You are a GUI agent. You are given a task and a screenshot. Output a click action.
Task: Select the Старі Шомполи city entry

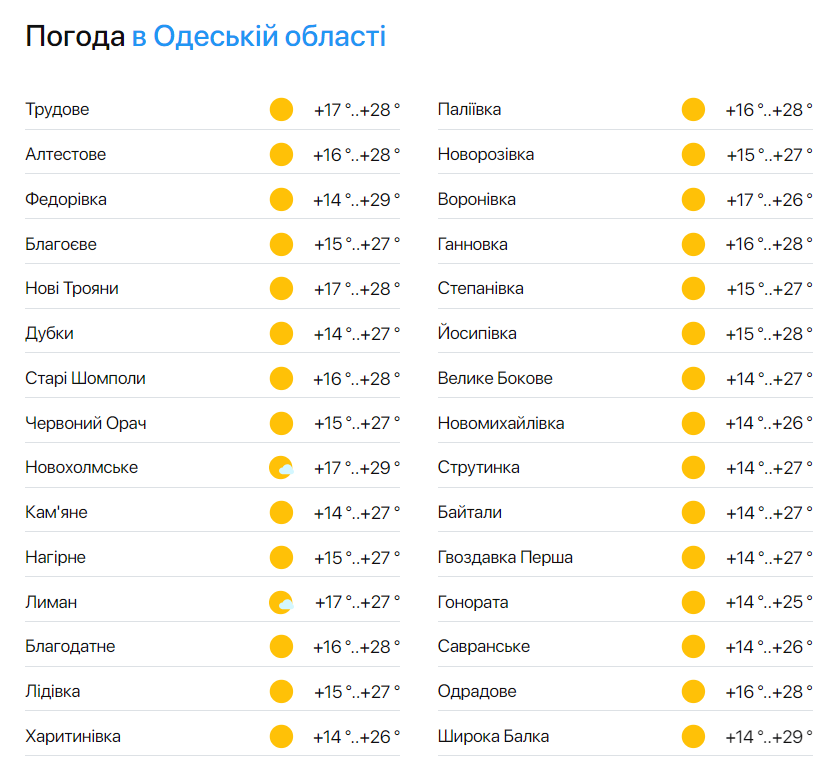85,378
